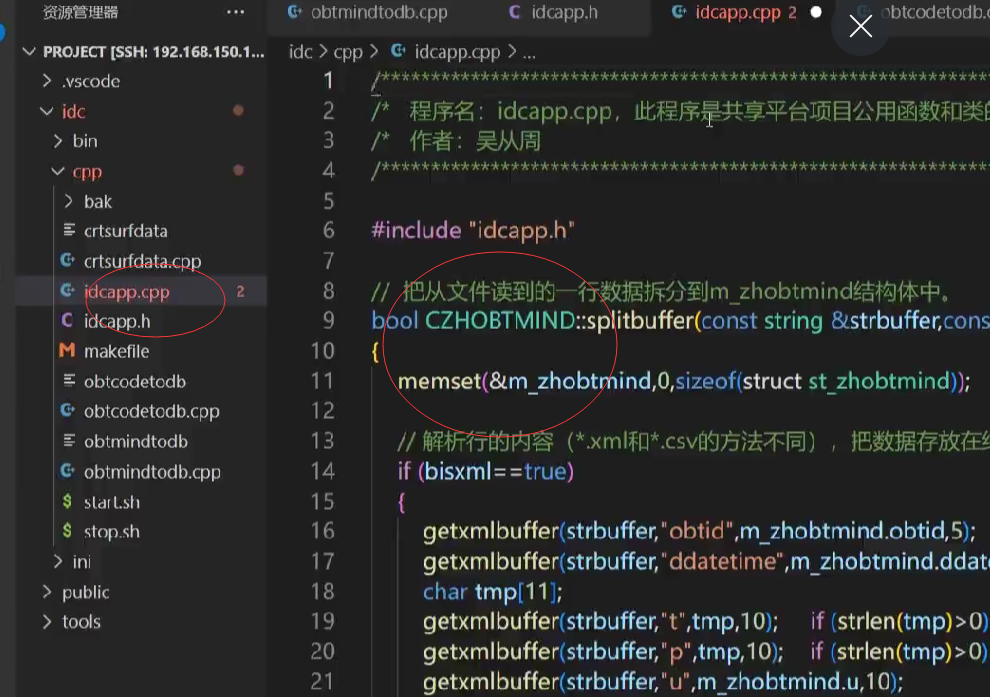Viewport: 990px width, 697px height.
Task: Switch to idcapp.cpp editor tab
Action: [737, 12]
